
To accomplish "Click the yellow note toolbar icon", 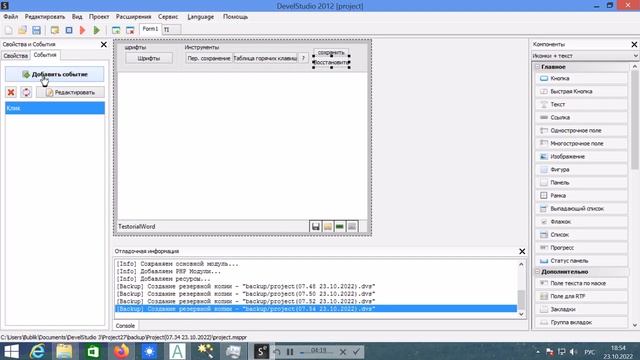I will pos(55,30).
